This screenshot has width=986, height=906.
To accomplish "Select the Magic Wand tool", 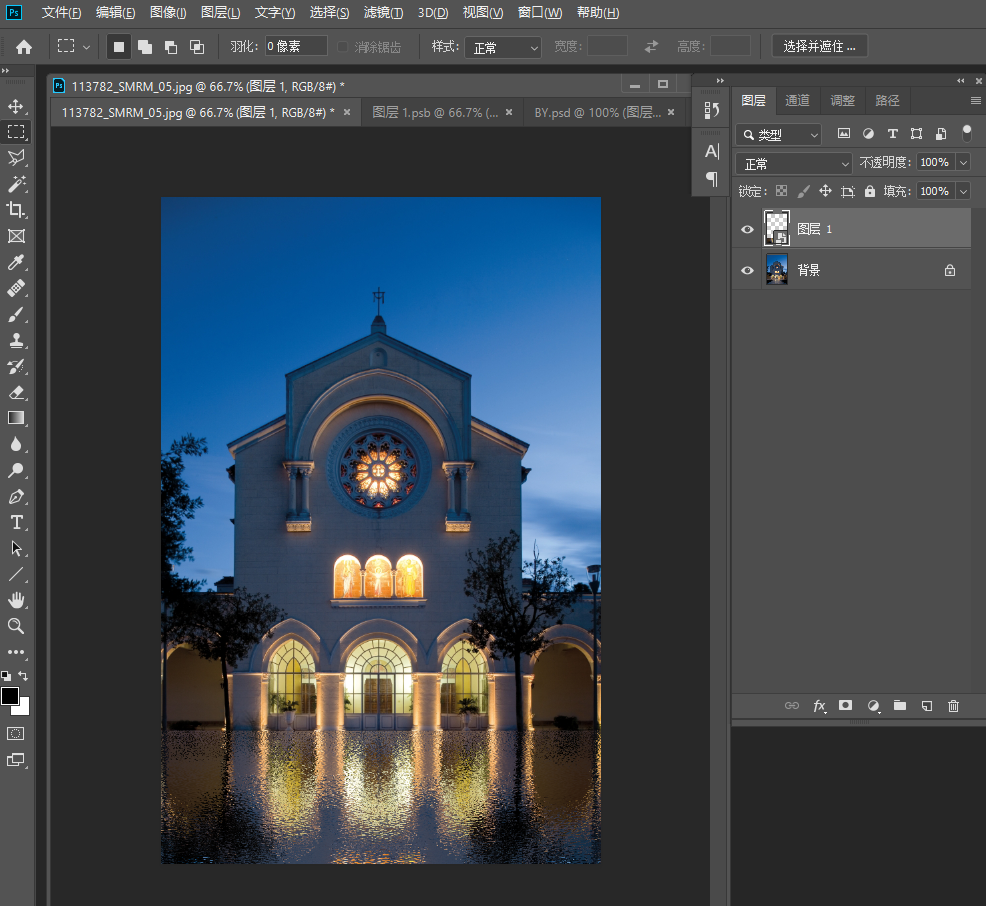I will [x=16, y=184].
